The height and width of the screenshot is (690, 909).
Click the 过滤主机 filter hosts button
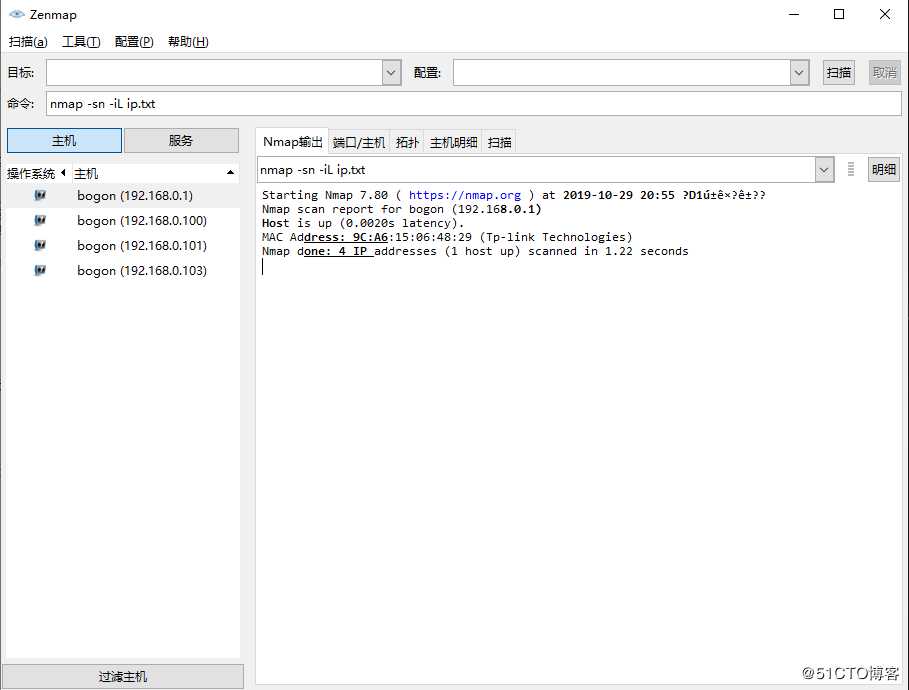click(122, 677)
